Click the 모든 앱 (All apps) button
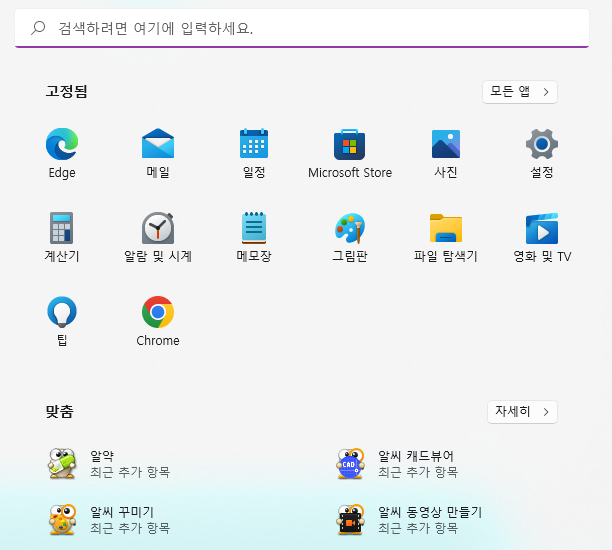This screenshot has height=550, width=612. (519, 92)
